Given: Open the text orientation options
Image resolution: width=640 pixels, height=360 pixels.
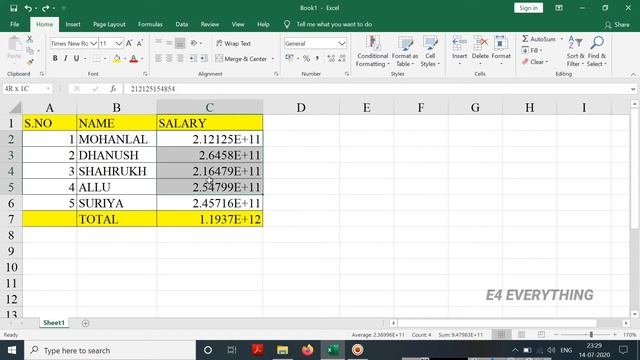Looking at the screenshot, I should click(x=195, y=43).
